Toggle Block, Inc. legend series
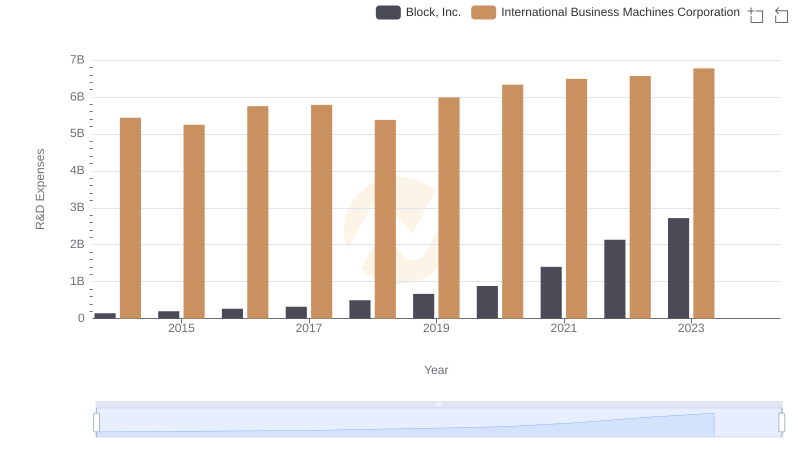The height and width of the screenshot is (461, 800). pos(418,12)
